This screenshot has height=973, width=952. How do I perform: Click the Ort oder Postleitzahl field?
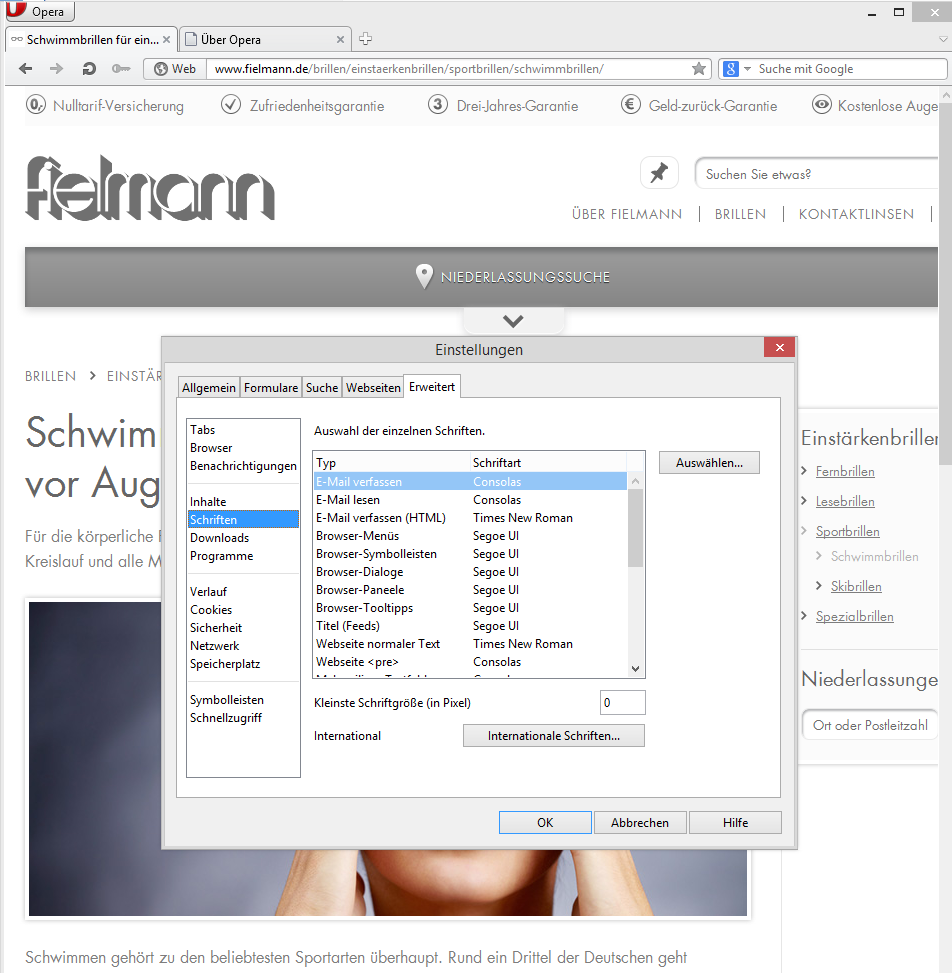pos(870,725)
